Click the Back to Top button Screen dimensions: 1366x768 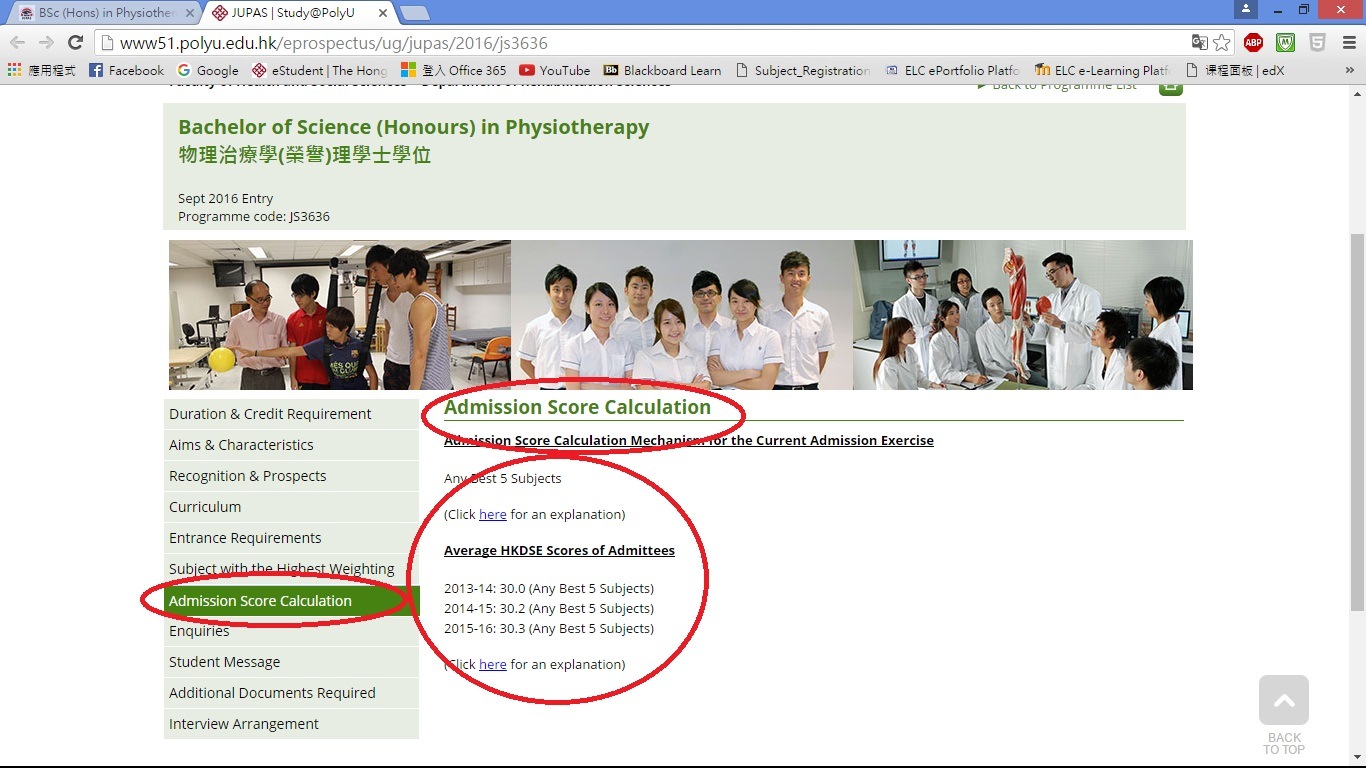(1284, 715)
